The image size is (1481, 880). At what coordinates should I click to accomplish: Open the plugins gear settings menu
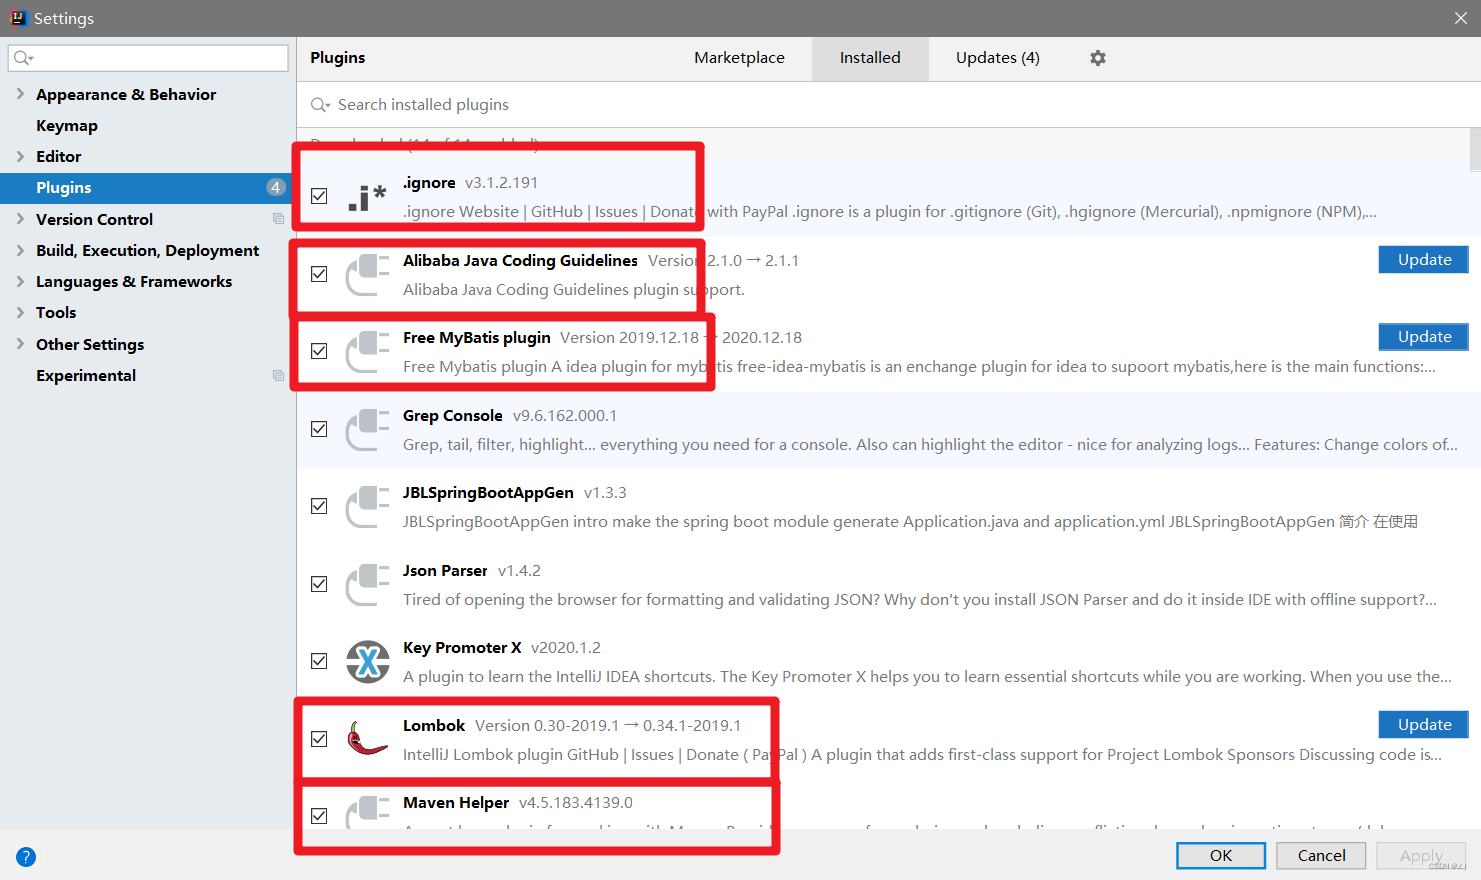coord(1098,58)
